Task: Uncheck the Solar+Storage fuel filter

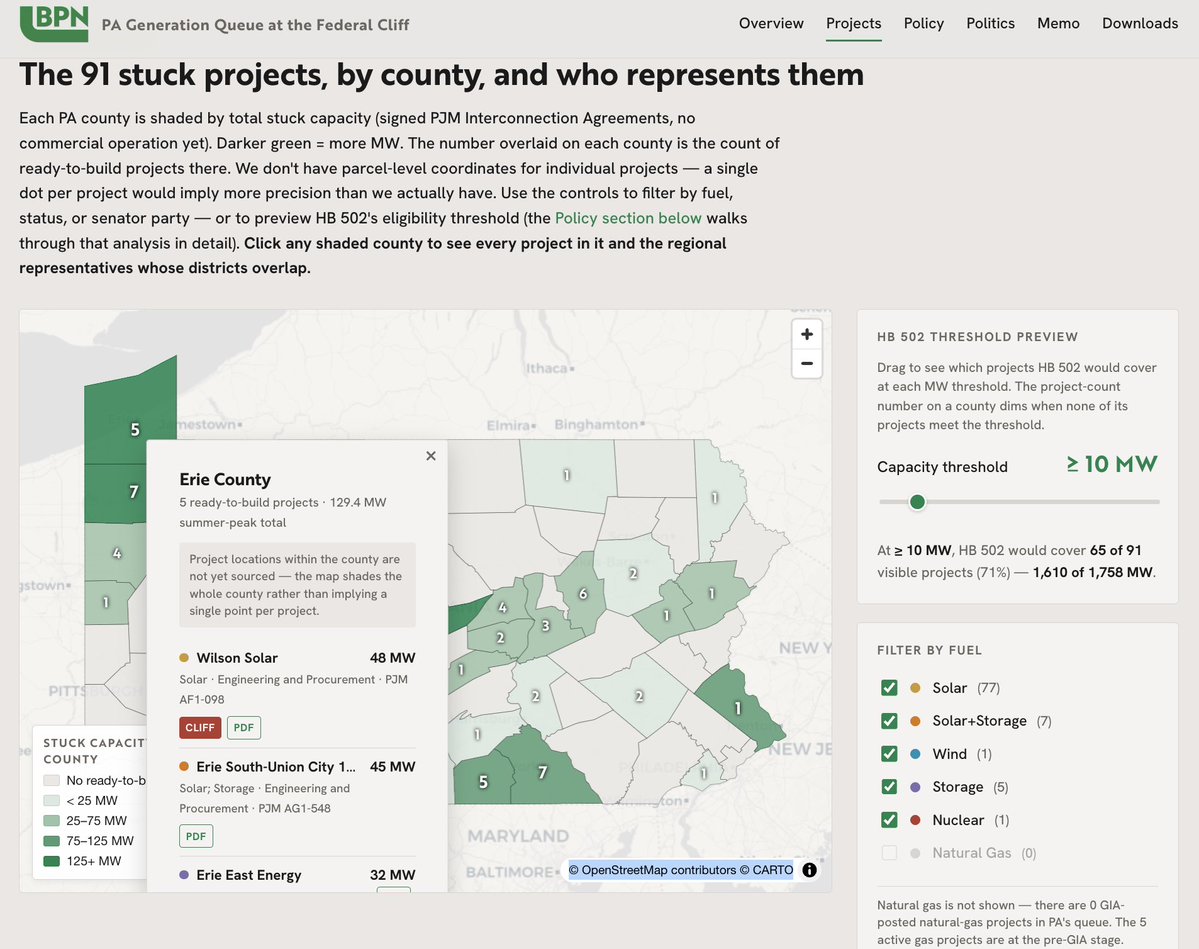Action: pyautogui.click(x=889, y=720)
